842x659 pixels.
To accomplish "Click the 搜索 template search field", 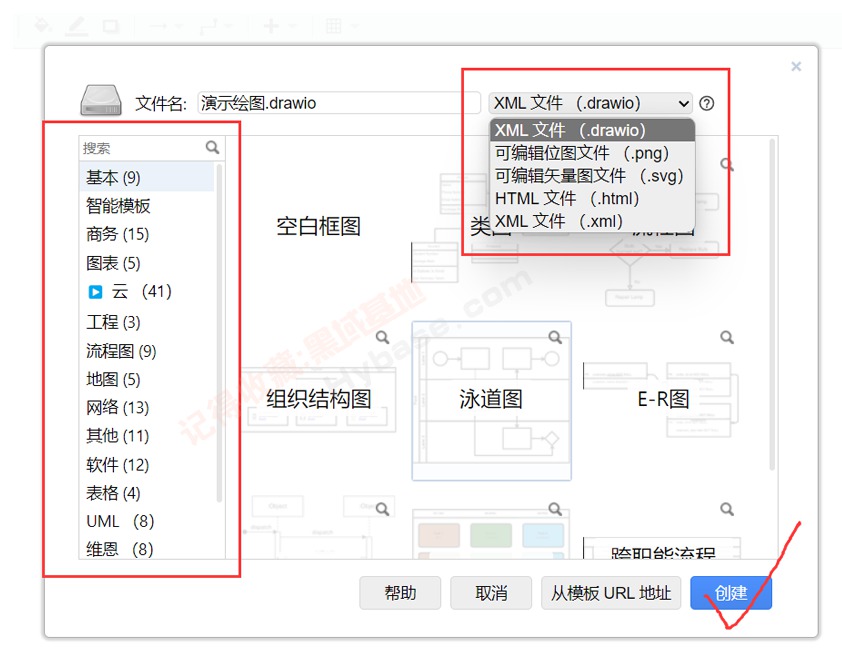I will click(x=142, y=148).
